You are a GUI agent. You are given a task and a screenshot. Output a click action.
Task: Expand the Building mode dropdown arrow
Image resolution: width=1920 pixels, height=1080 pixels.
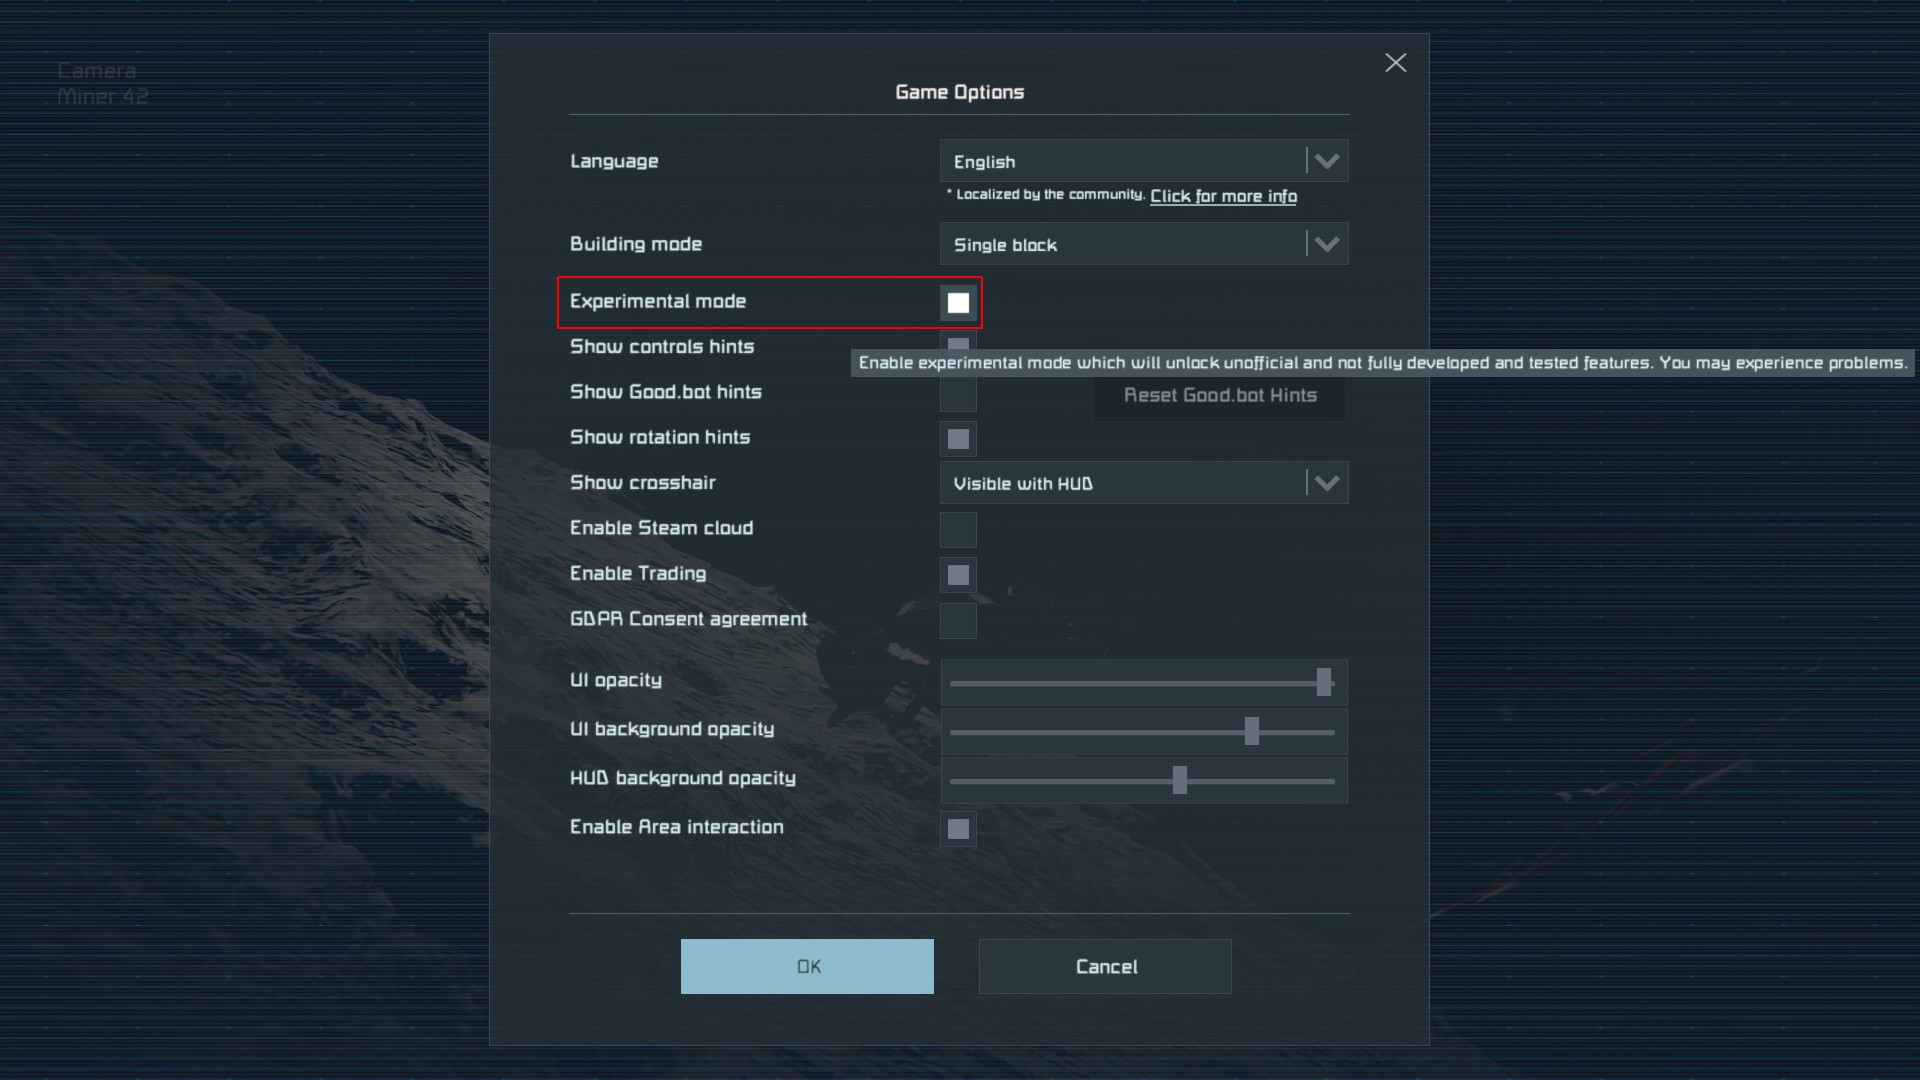[x=1326, y=244]
